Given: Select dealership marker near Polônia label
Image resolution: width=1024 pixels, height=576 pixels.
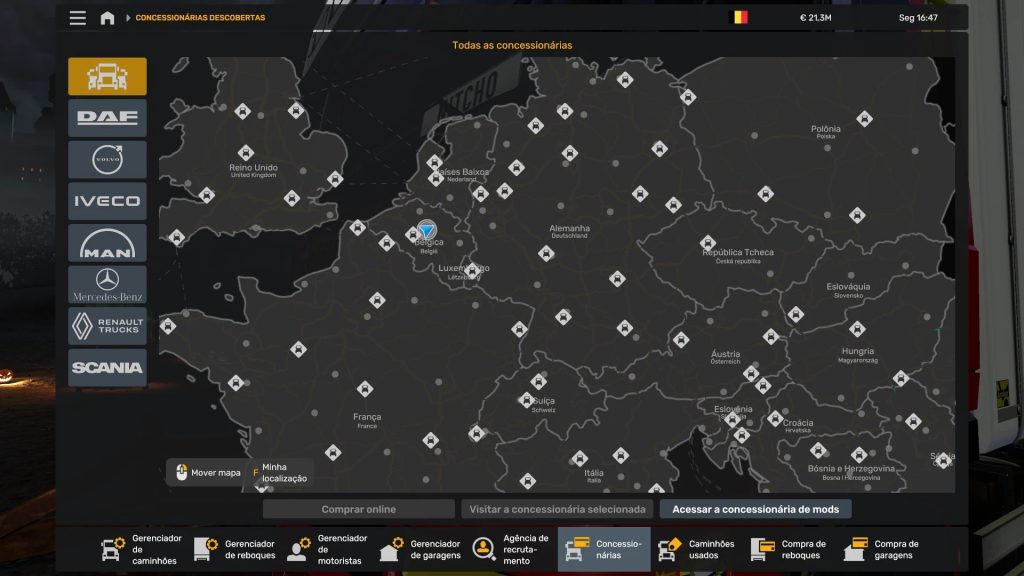Looking at the screenshot, I should (x=865, y=119).
